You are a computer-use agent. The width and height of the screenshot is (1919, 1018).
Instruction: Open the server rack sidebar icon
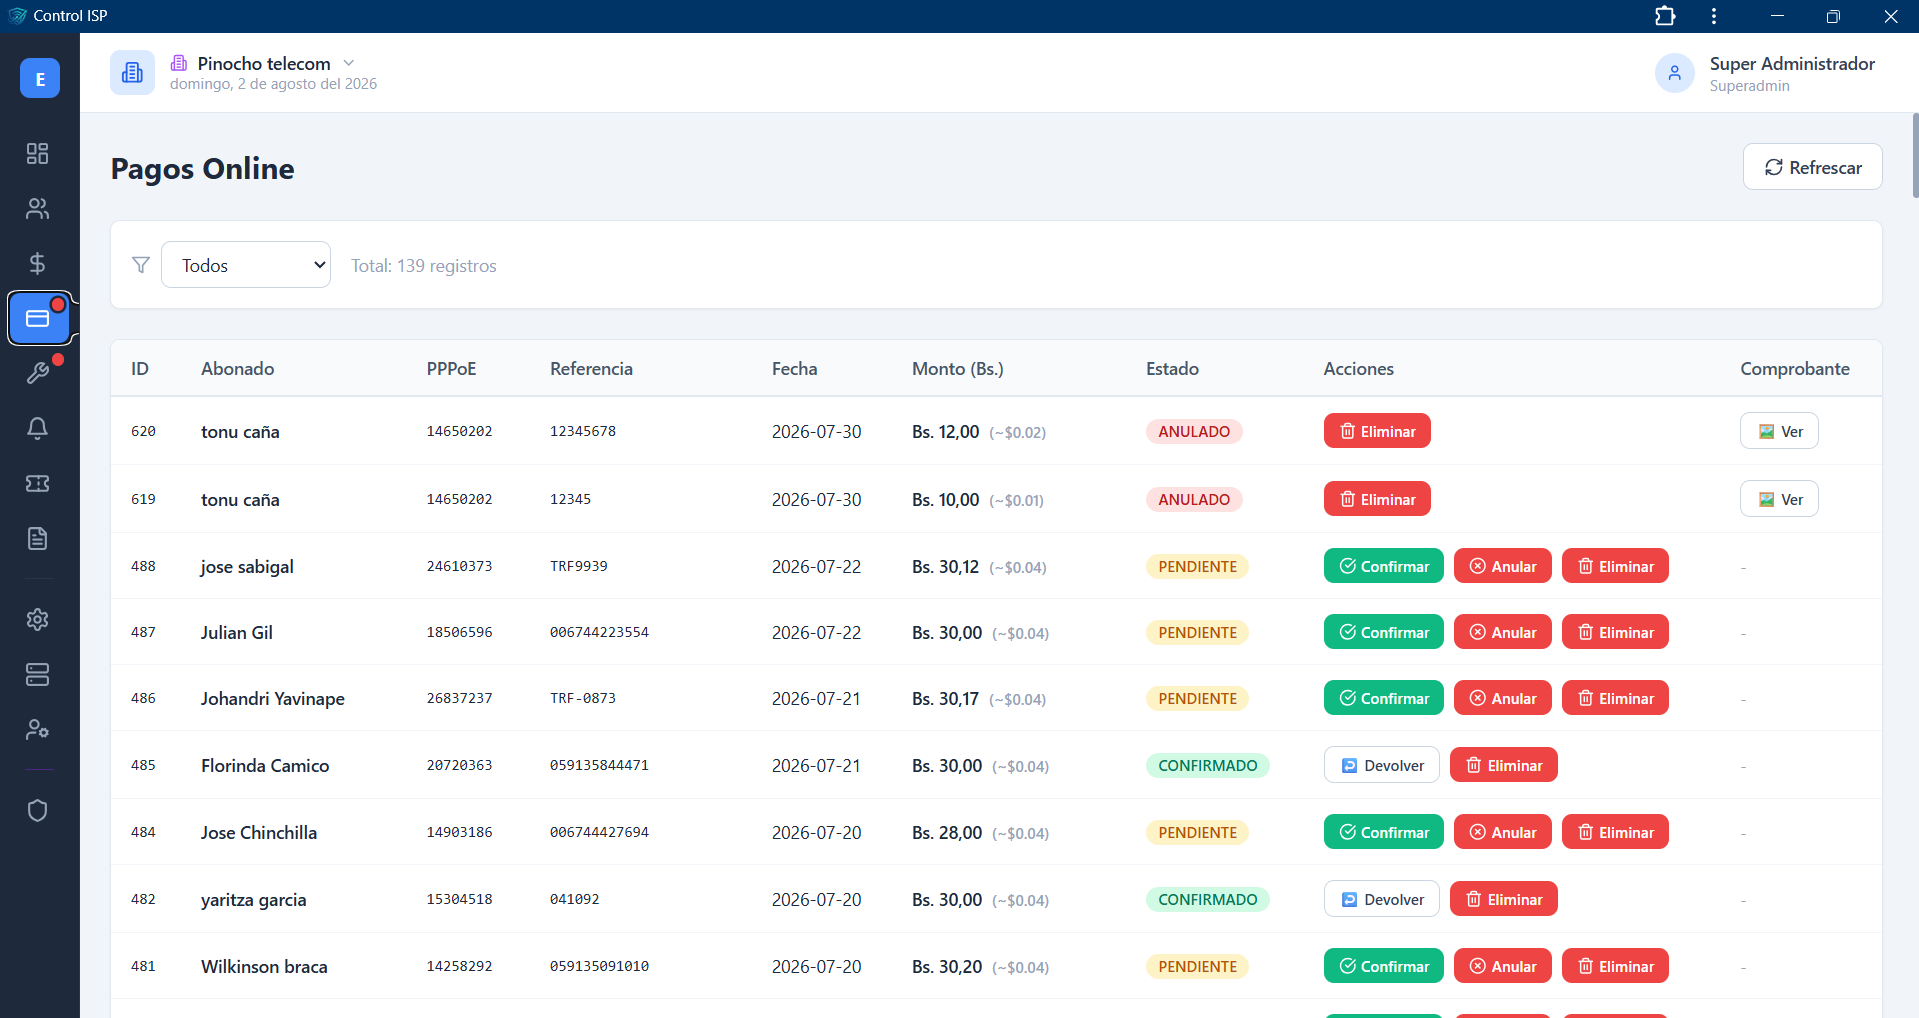[37, 674]
